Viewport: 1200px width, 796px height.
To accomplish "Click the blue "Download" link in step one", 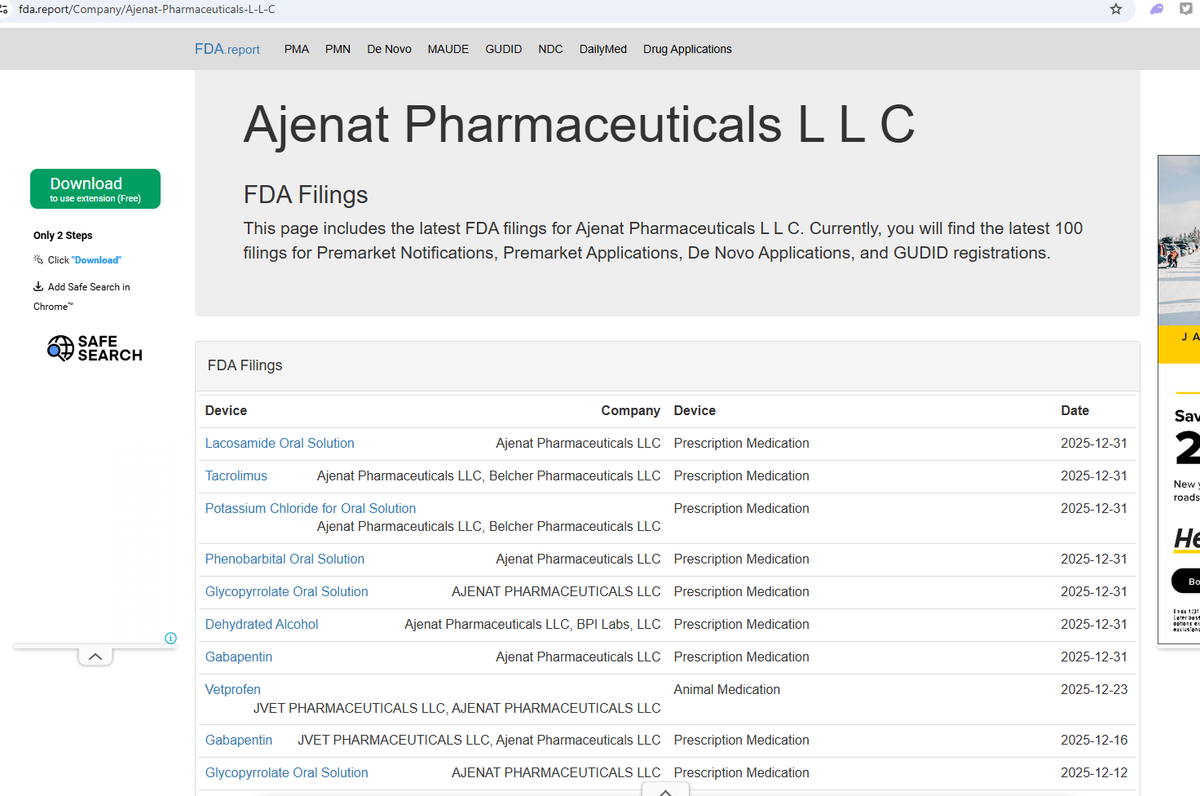I will (97, 260).
